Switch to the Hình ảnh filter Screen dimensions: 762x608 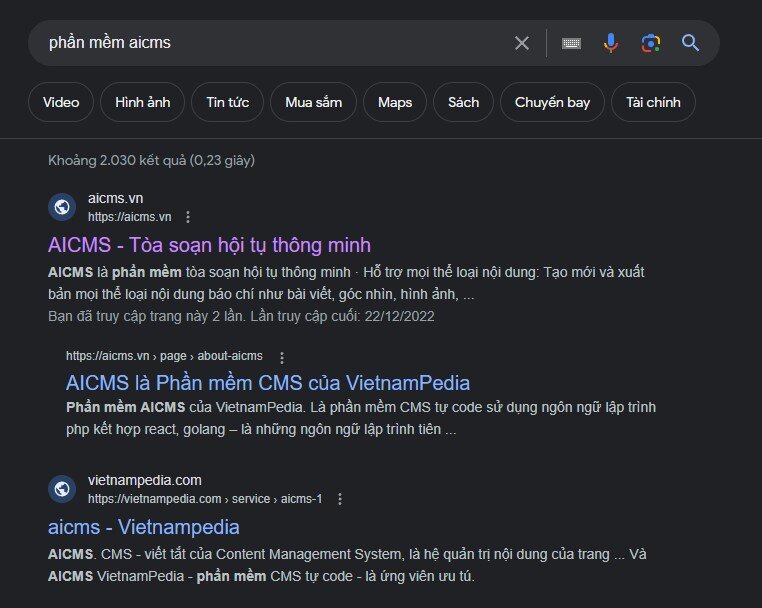click(x=142, y=102)
